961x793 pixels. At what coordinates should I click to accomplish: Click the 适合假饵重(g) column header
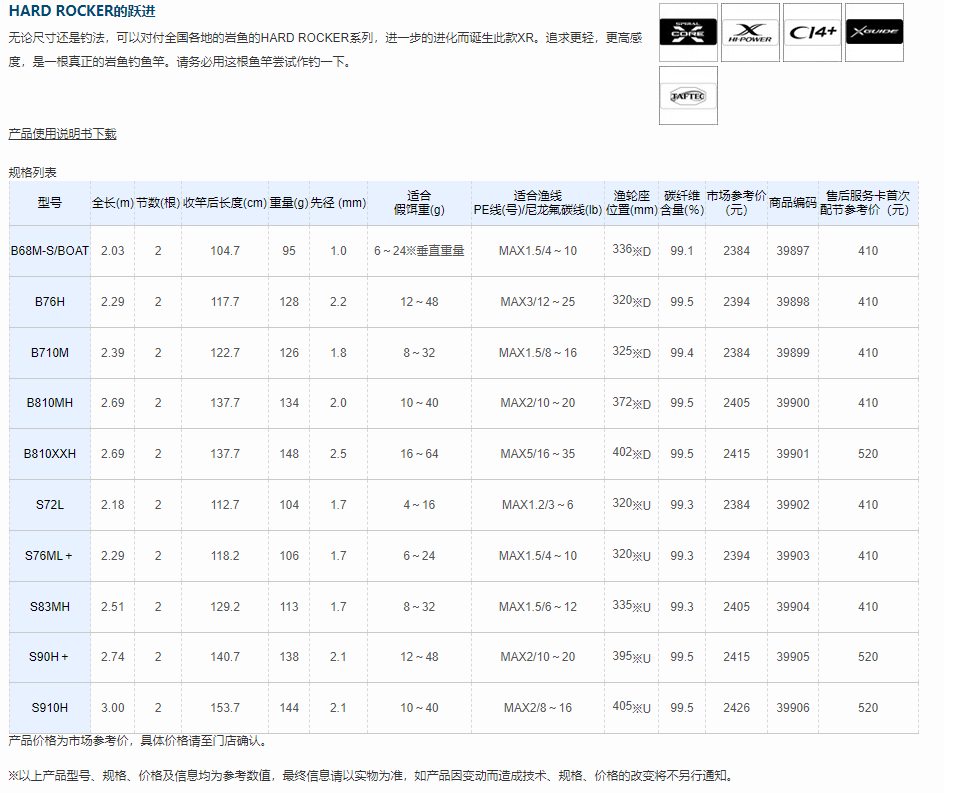(419, 203)
